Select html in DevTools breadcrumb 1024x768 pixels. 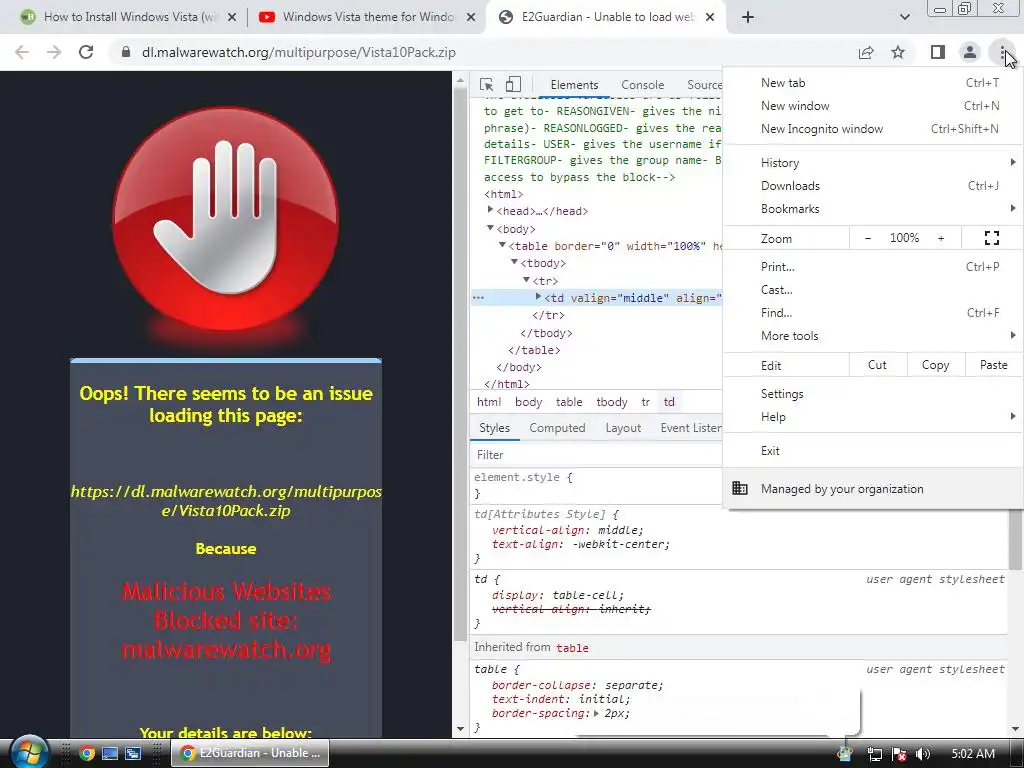tap(489, 402)
